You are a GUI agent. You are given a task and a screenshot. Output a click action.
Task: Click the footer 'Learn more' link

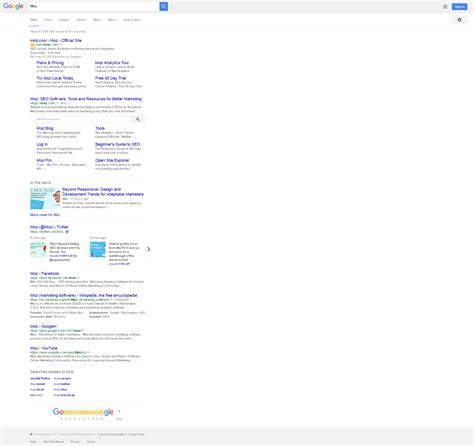[x=137, y=434]
